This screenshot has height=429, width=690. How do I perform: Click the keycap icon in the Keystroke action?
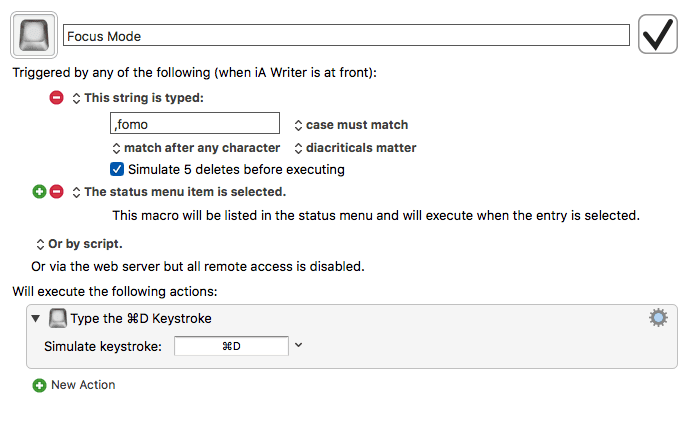(x=58, y=318)
